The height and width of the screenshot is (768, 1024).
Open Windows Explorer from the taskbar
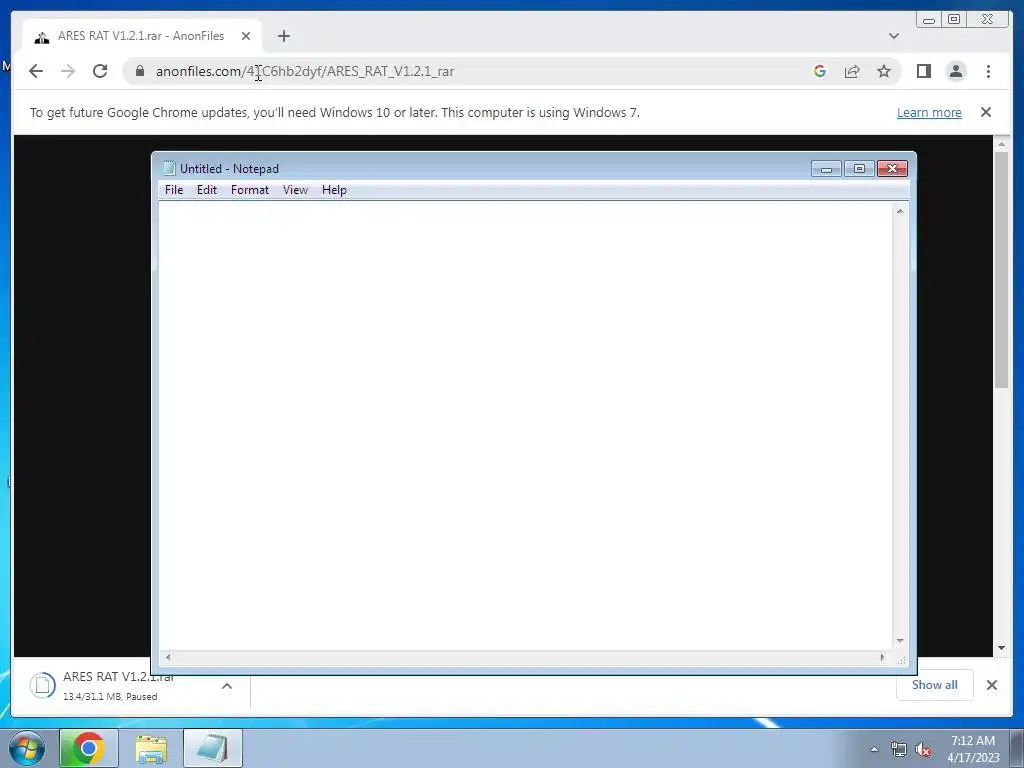click(151, 748)
